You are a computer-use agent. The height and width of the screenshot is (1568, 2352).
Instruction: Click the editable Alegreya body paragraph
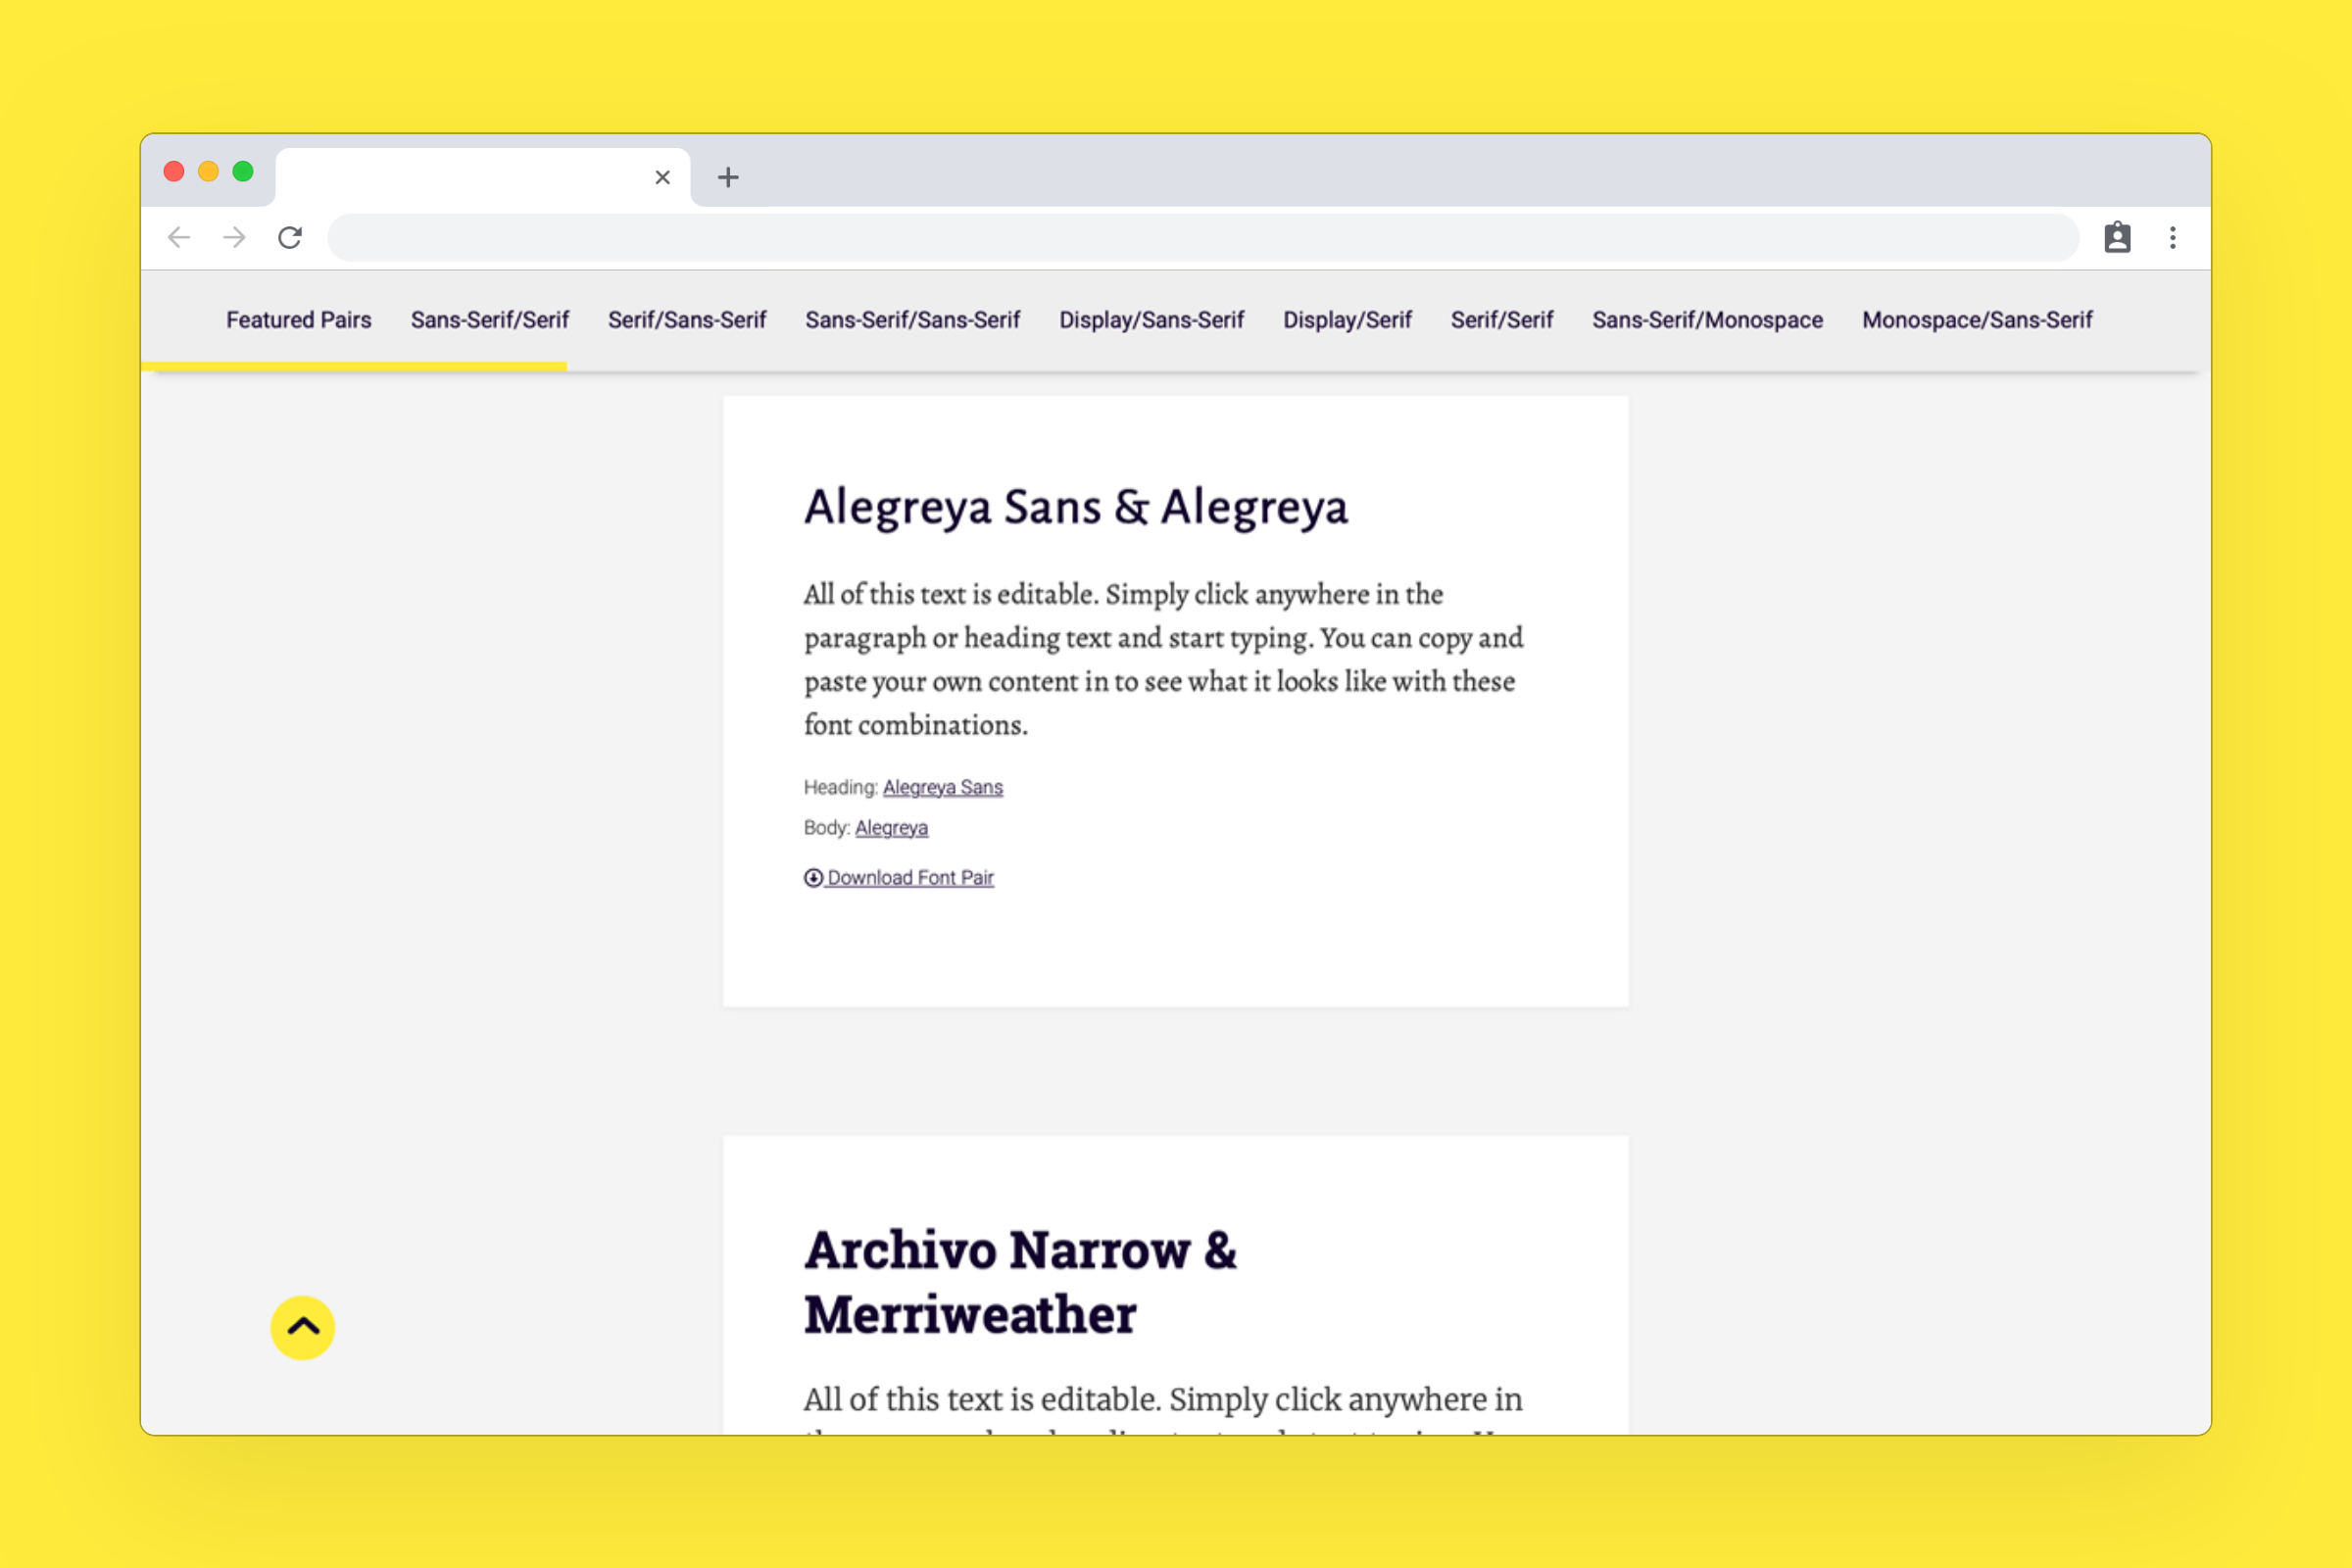[1164, 659]
